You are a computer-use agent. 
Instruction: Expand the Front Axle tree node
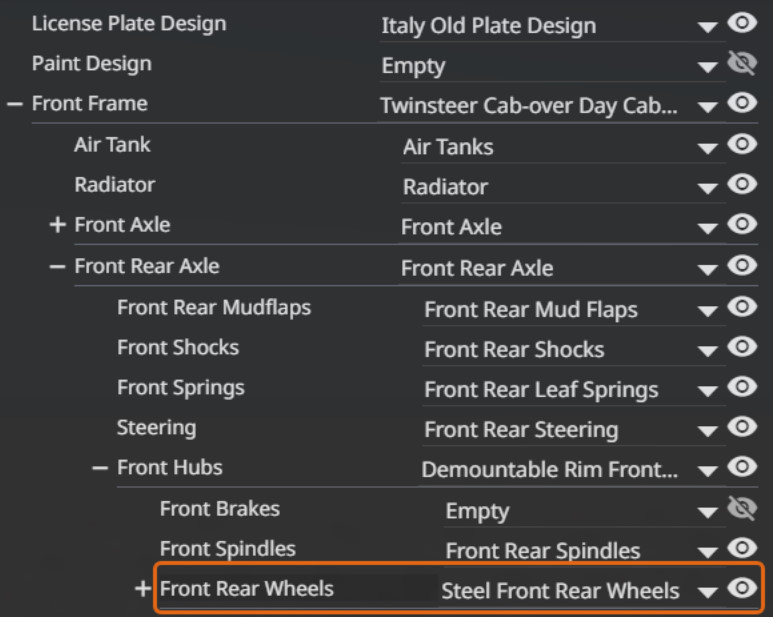pyautogui.click(x=57, y=226)
